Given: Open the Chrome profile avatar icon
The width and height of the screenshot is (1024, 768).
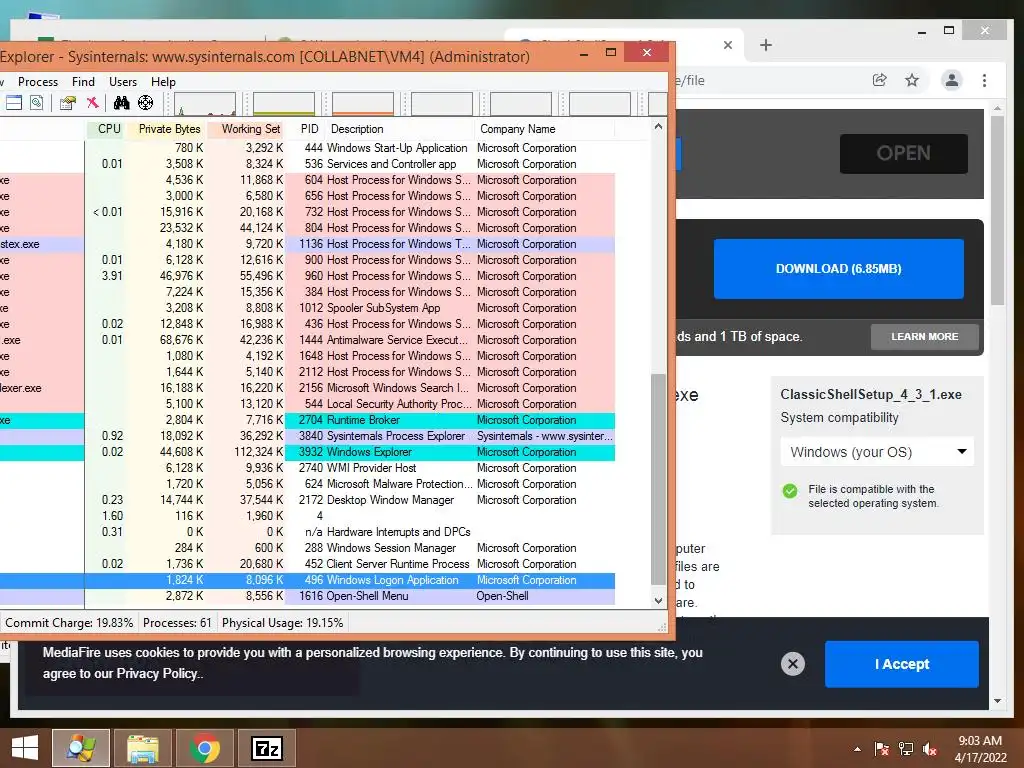Looking at the screenshot, I should [952, 80].
